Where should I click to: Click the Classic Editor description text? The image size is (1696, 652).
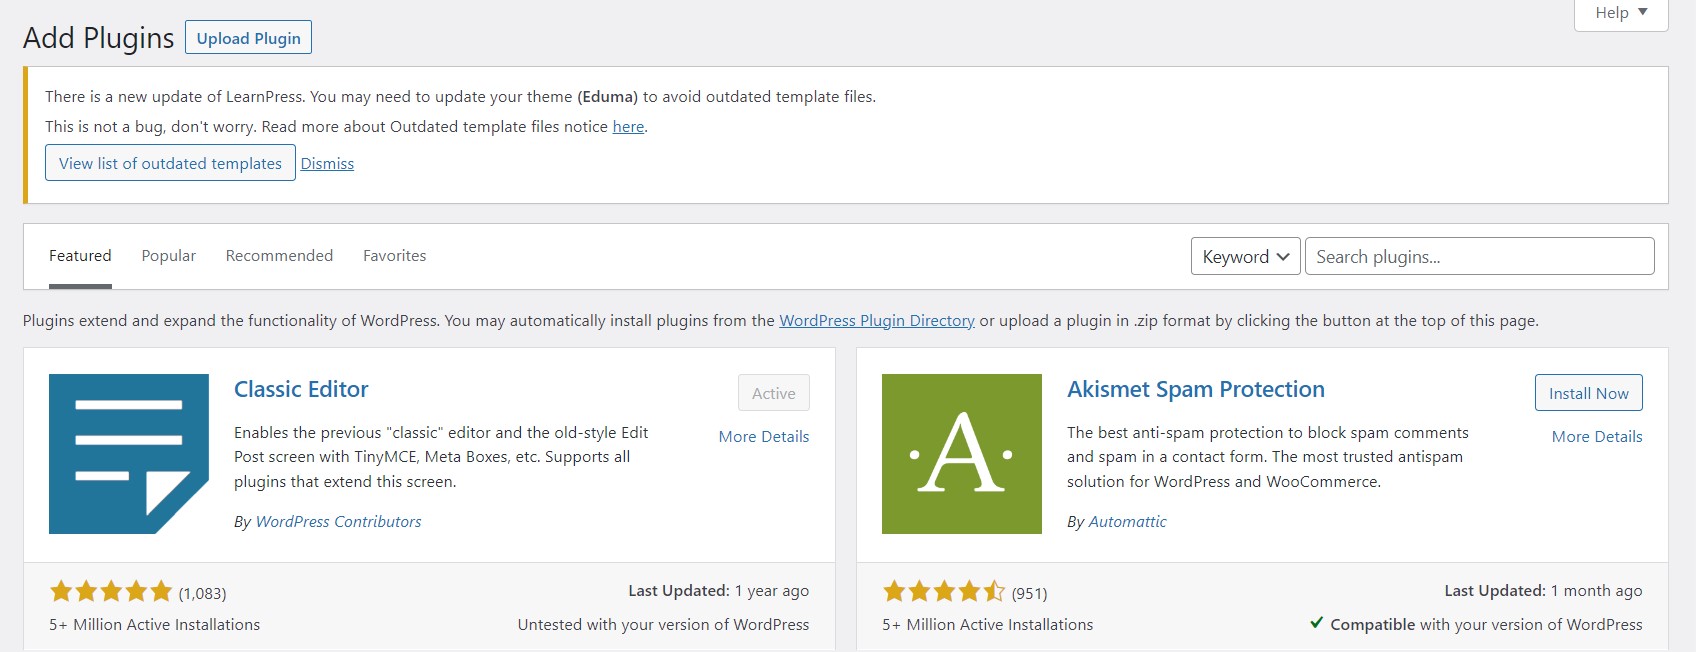pos(441,457)
